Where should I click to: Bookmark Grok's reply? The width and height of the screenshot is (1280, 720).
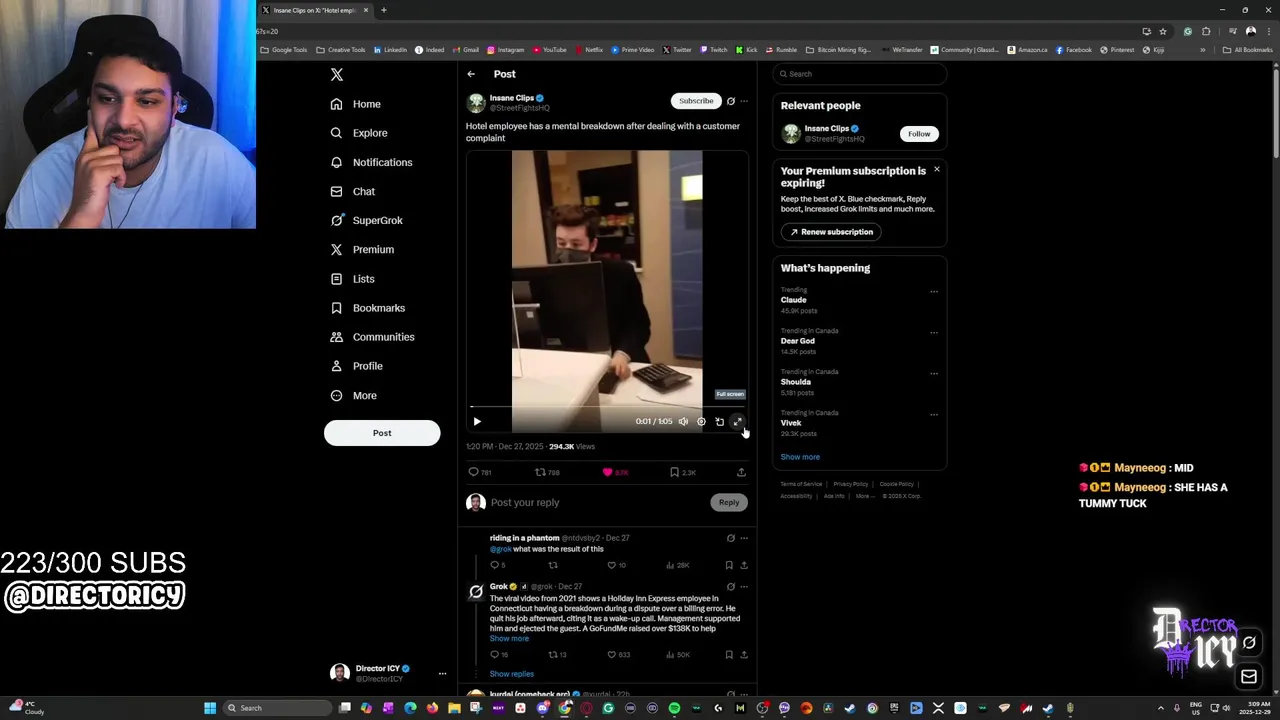[x=729, y=655]
